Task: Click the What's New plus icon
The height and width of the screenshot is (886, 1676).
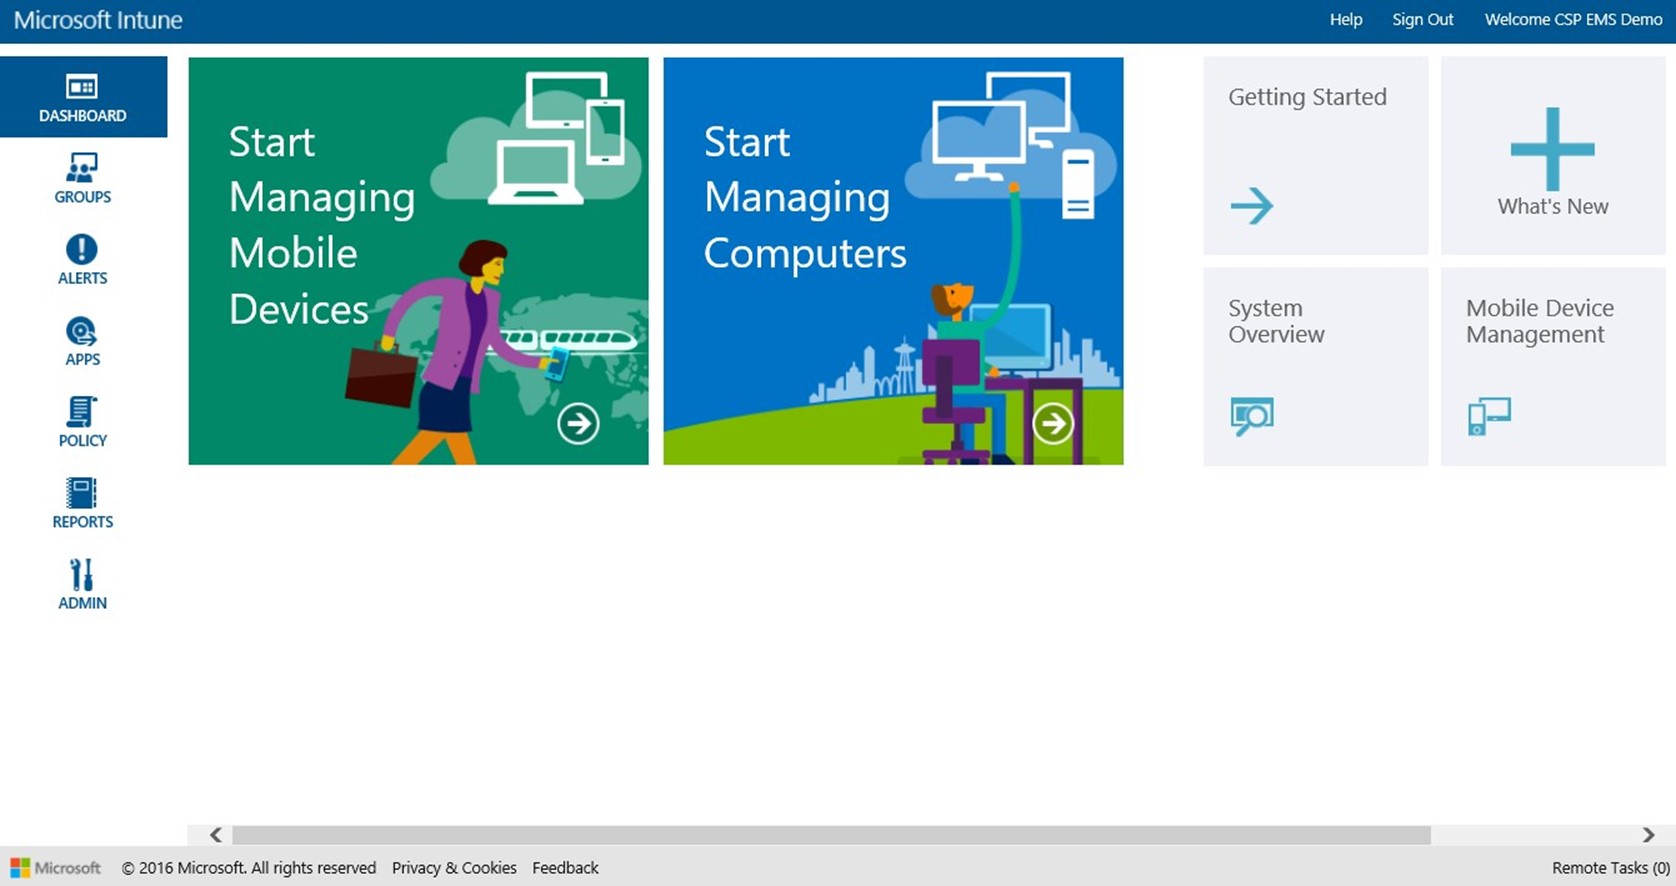Action: point(1552,149)
